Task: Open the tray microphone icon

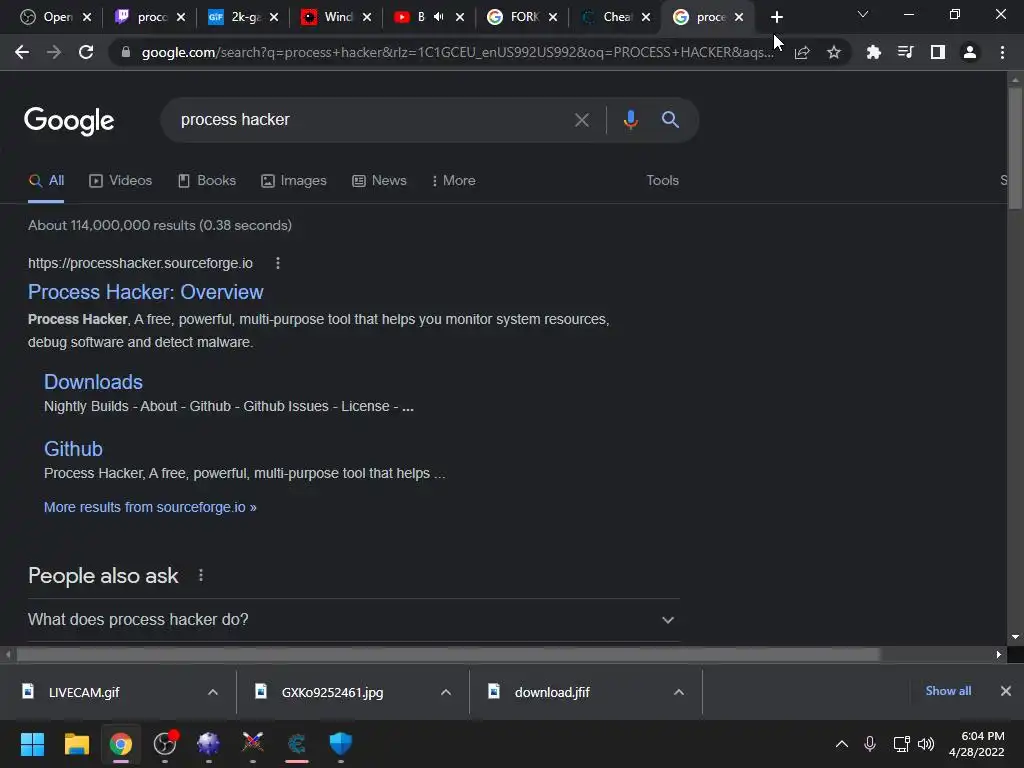Action: pyautogui.click(x=870, y=744)
